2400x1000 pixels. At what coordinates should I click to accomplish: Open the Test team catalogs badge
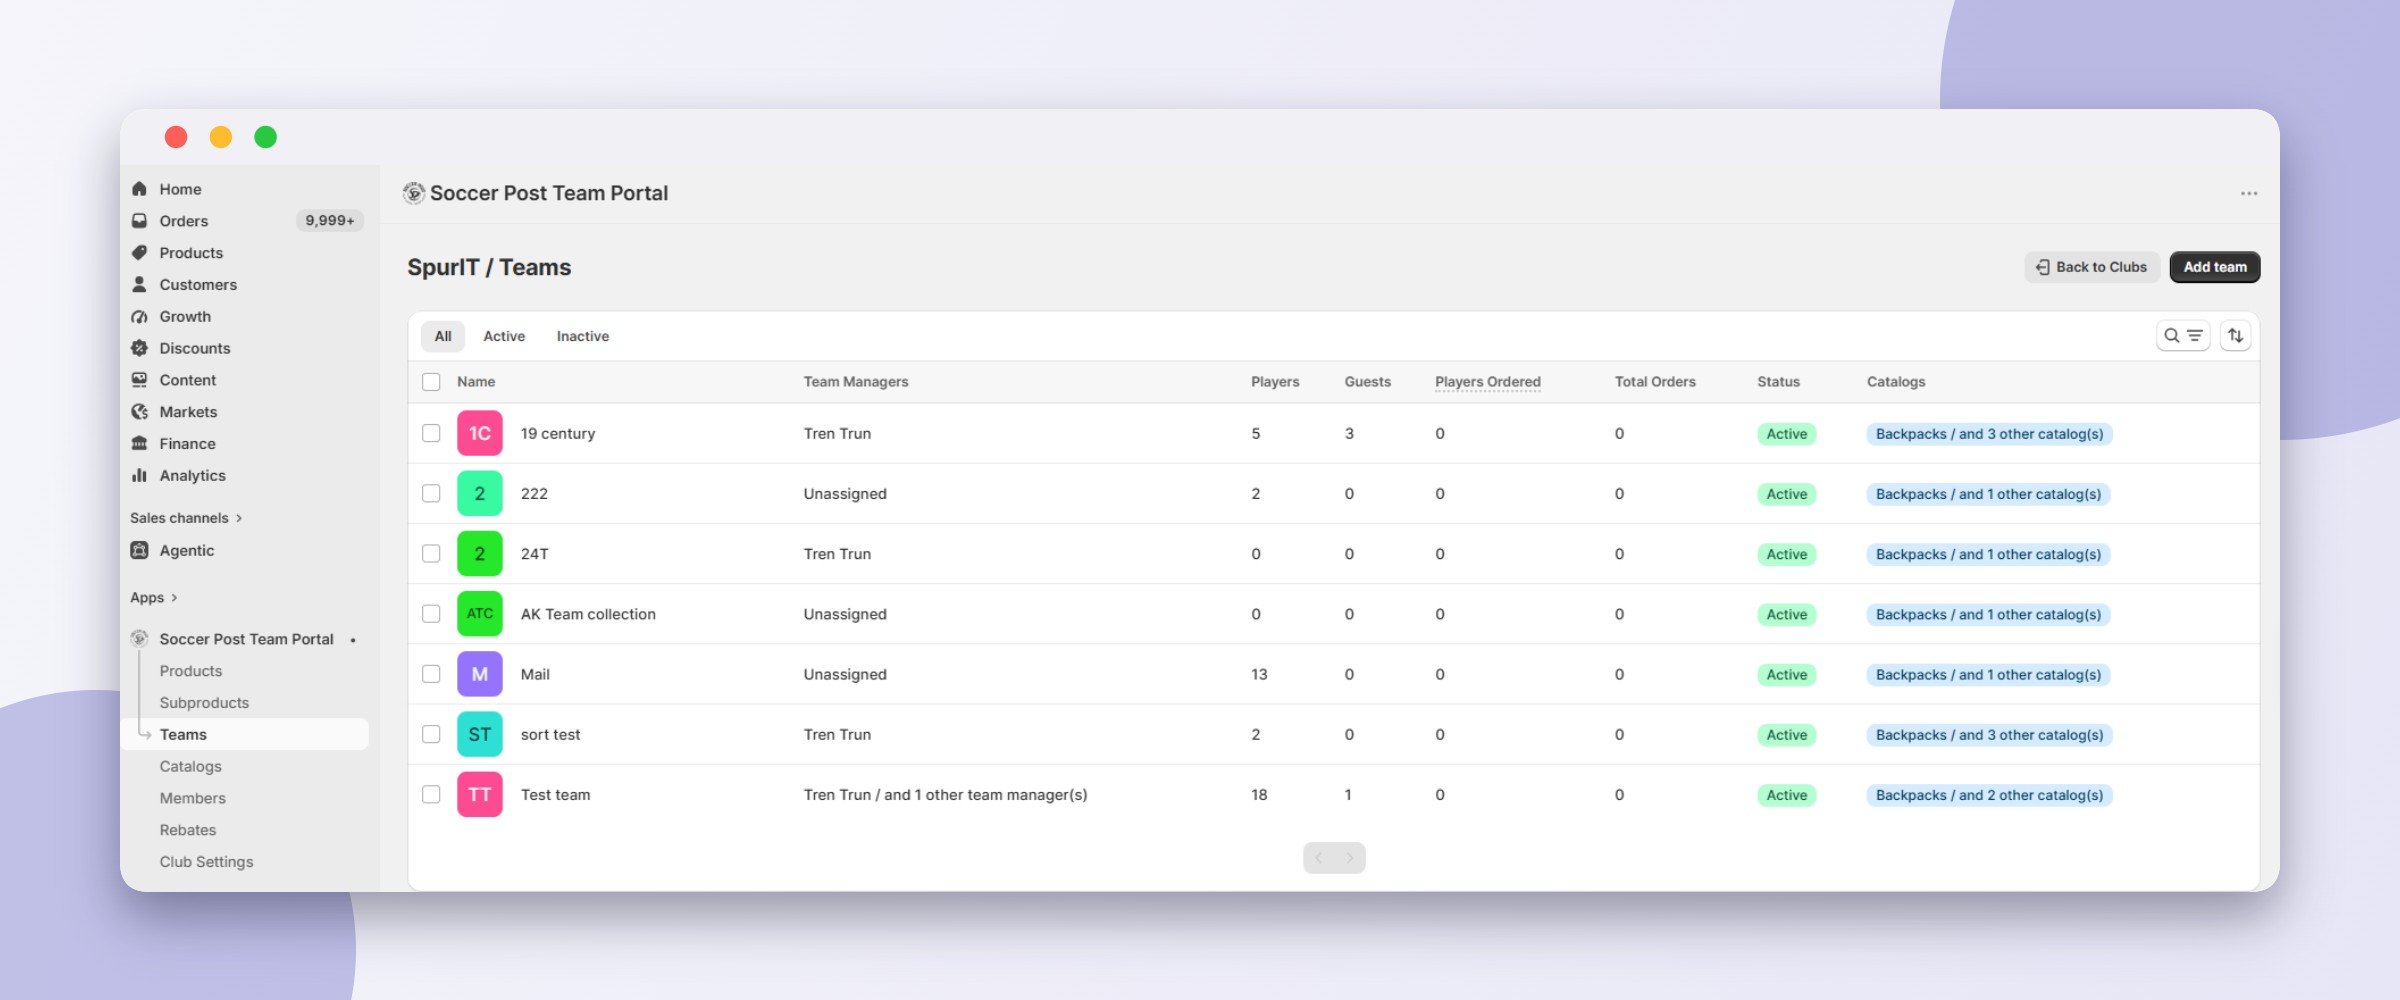point(1990,795)
